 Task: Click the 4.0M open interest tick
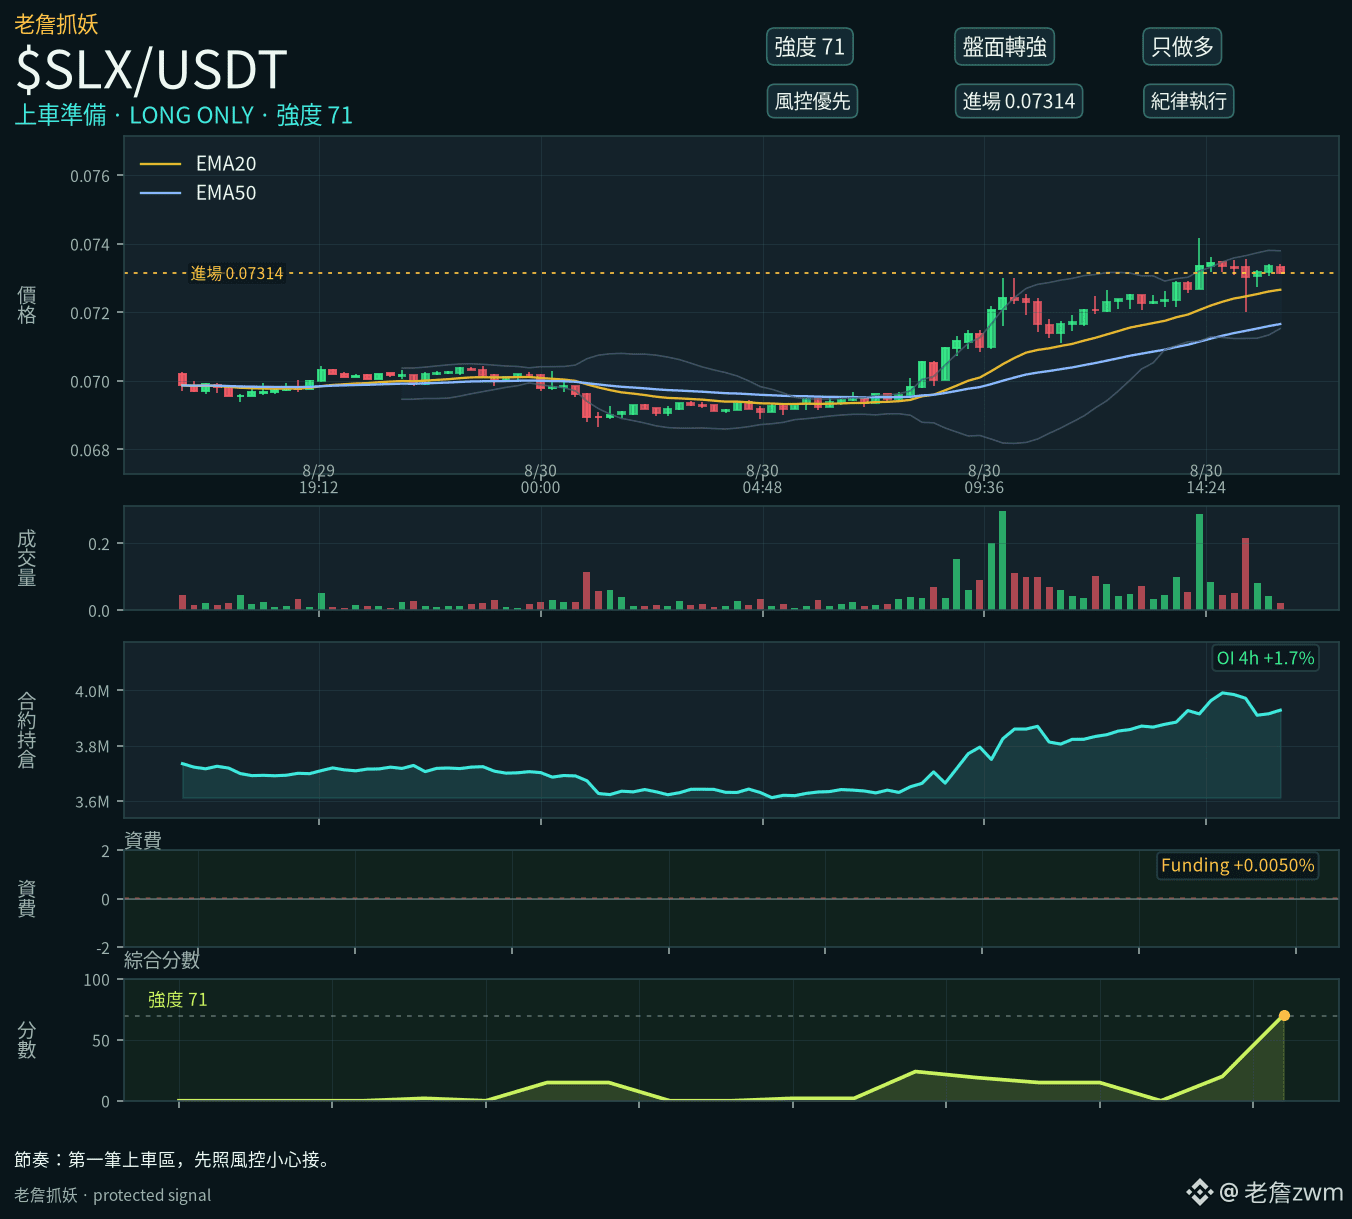tap(92, 691)
